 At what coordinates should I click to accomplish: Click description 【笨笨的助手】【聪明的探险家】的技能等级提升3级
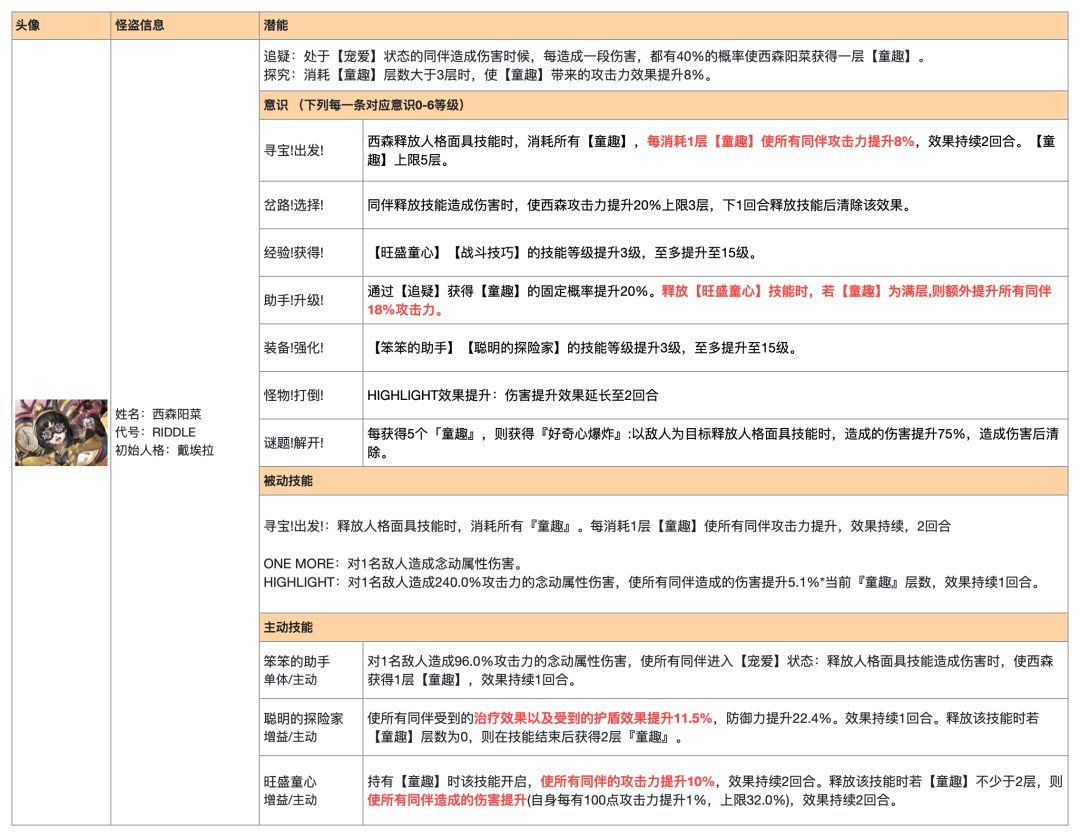(582, 348)
